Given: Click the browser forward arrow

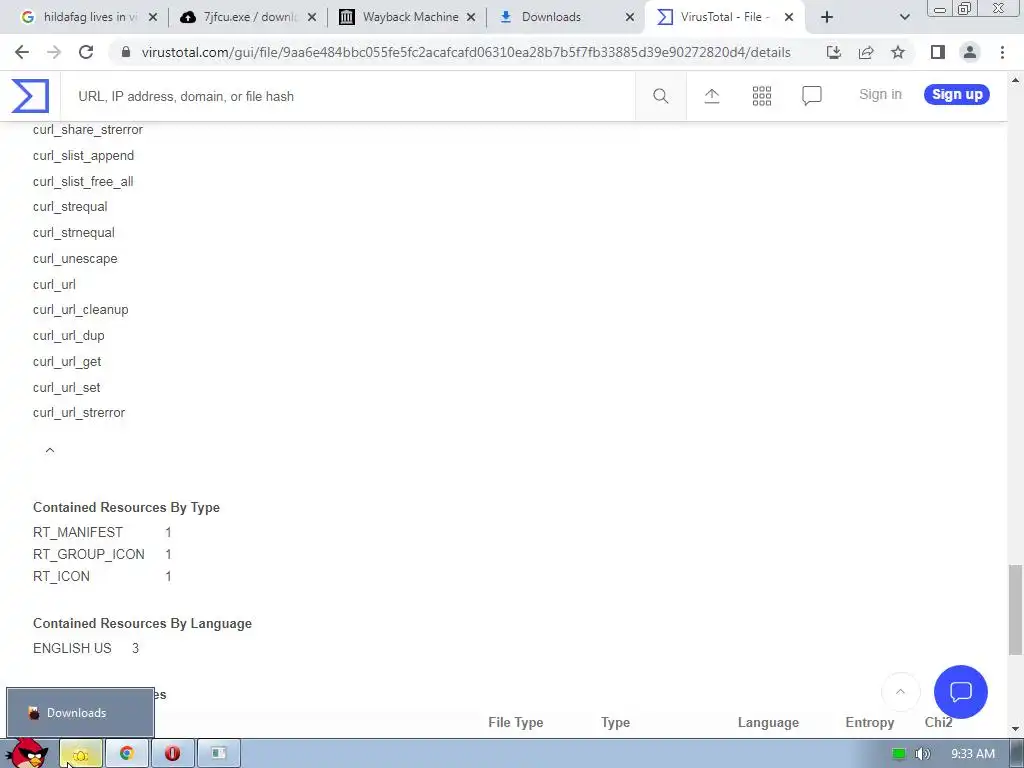Looking at the screenshot, I should [54, 52].
